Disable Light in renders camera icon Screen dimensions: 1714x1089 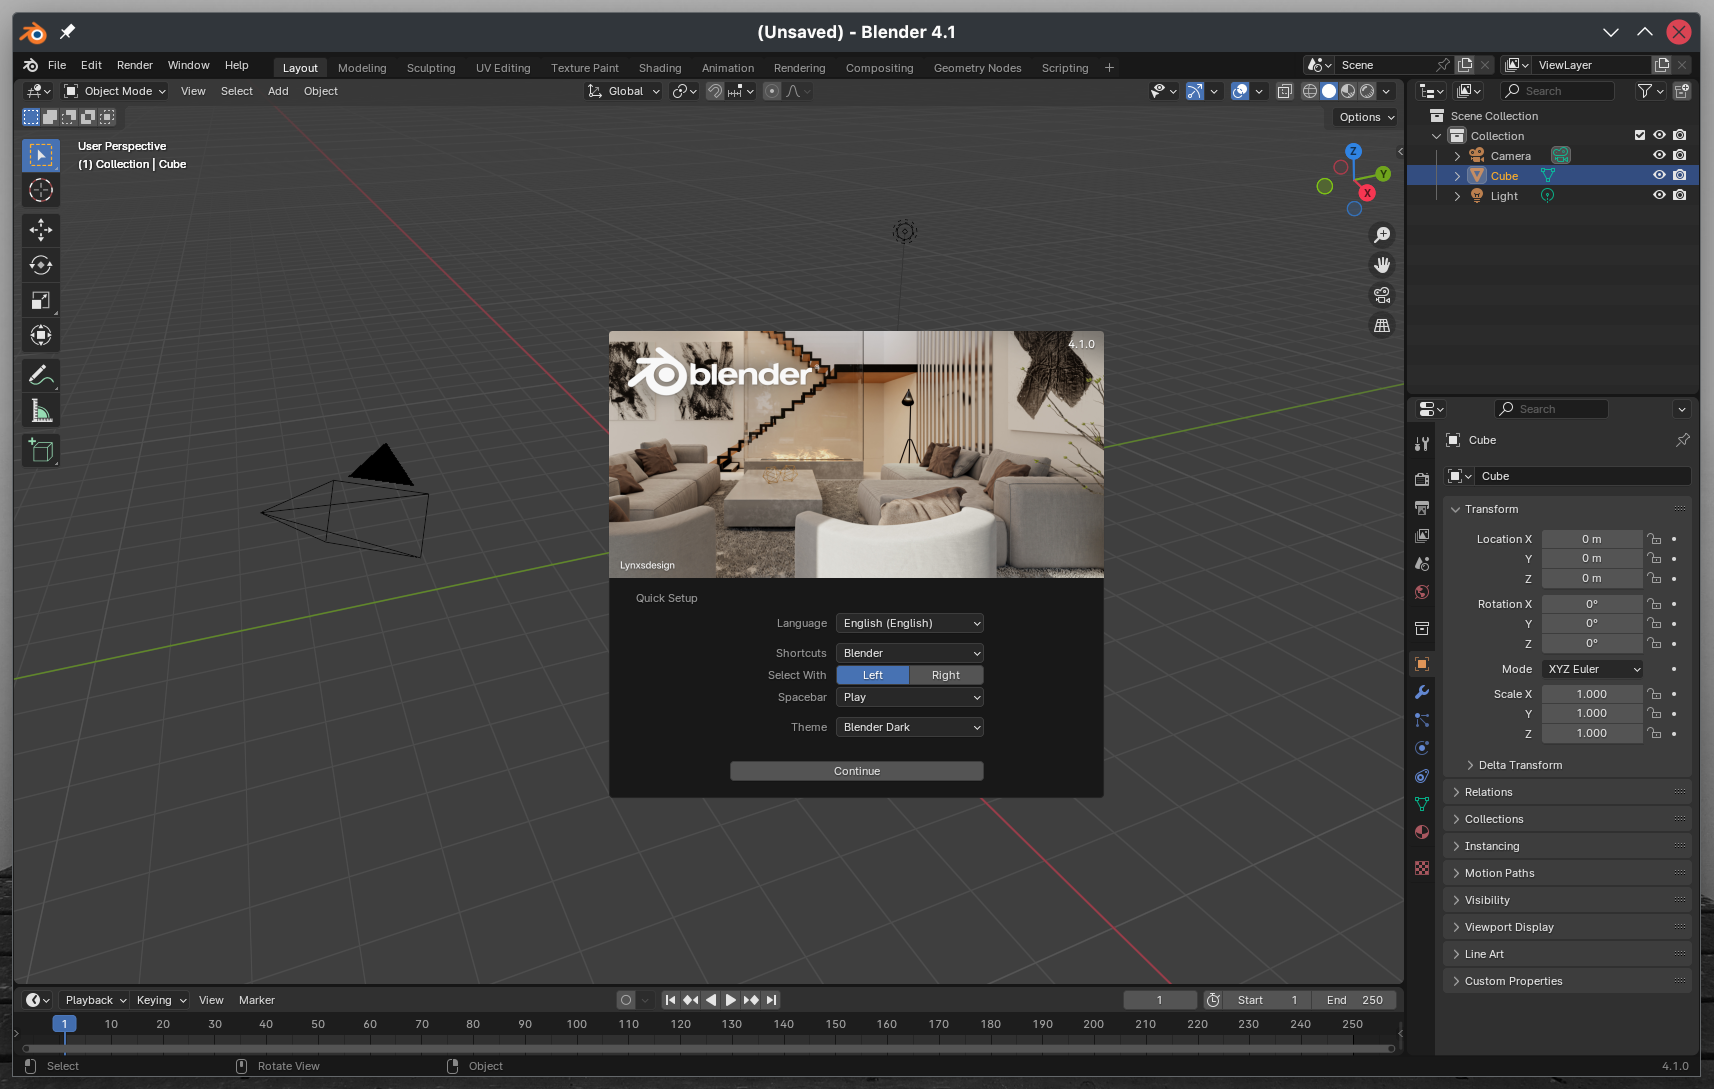(1680, 195)
